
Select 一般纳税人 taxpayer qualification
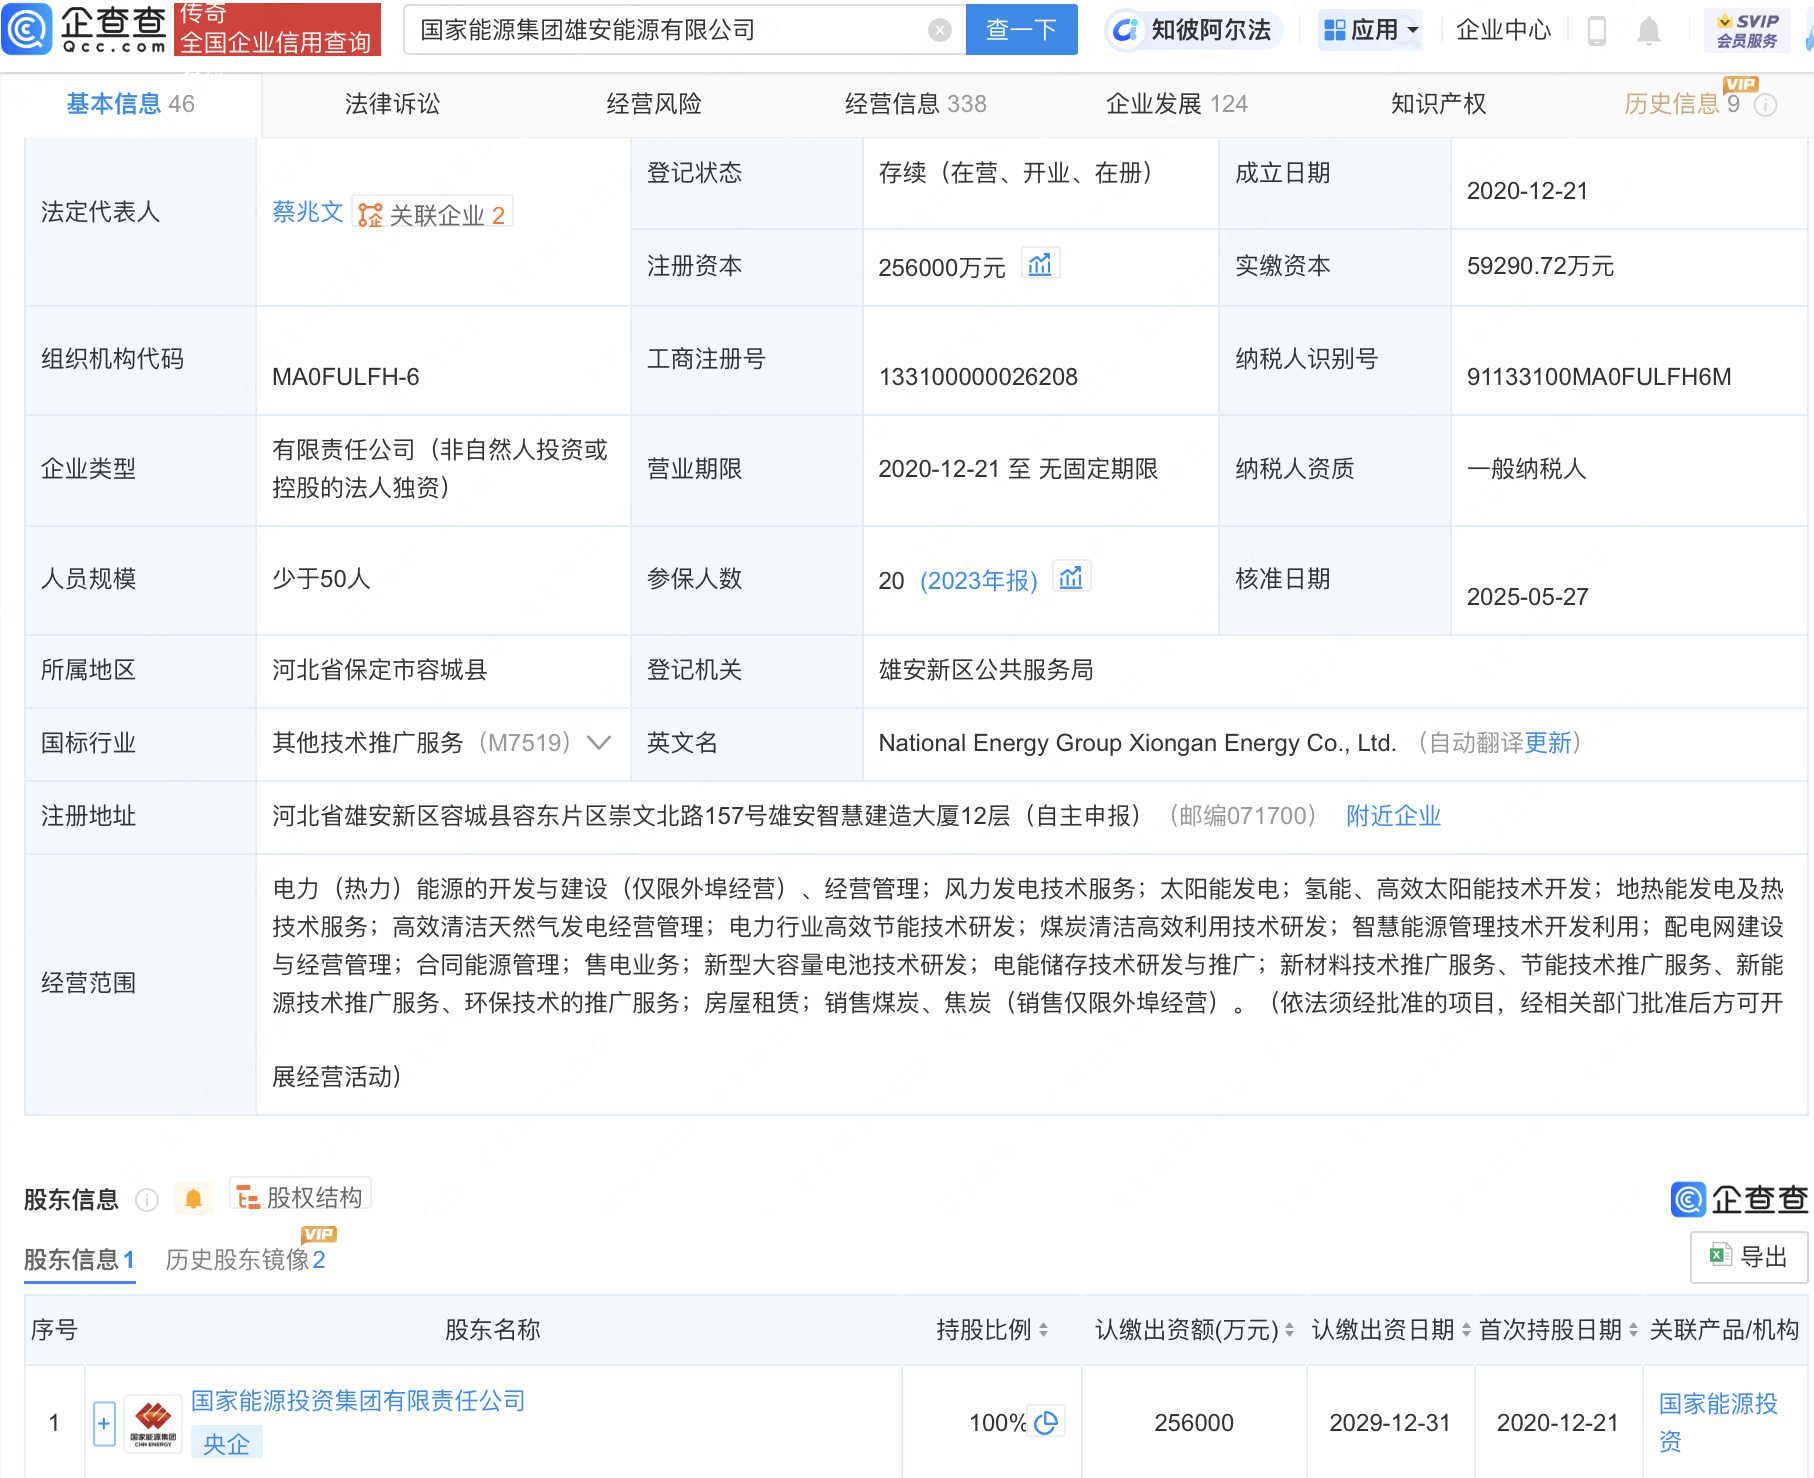(1526, 469)
